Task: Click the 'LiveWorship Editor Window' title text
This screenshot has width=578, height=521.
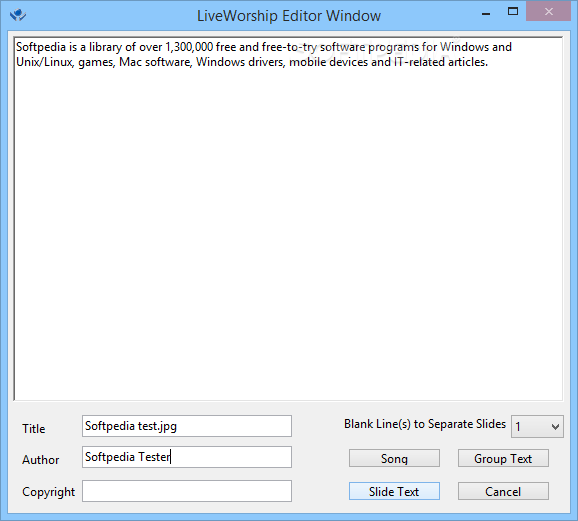Action: tap(289, 16)
